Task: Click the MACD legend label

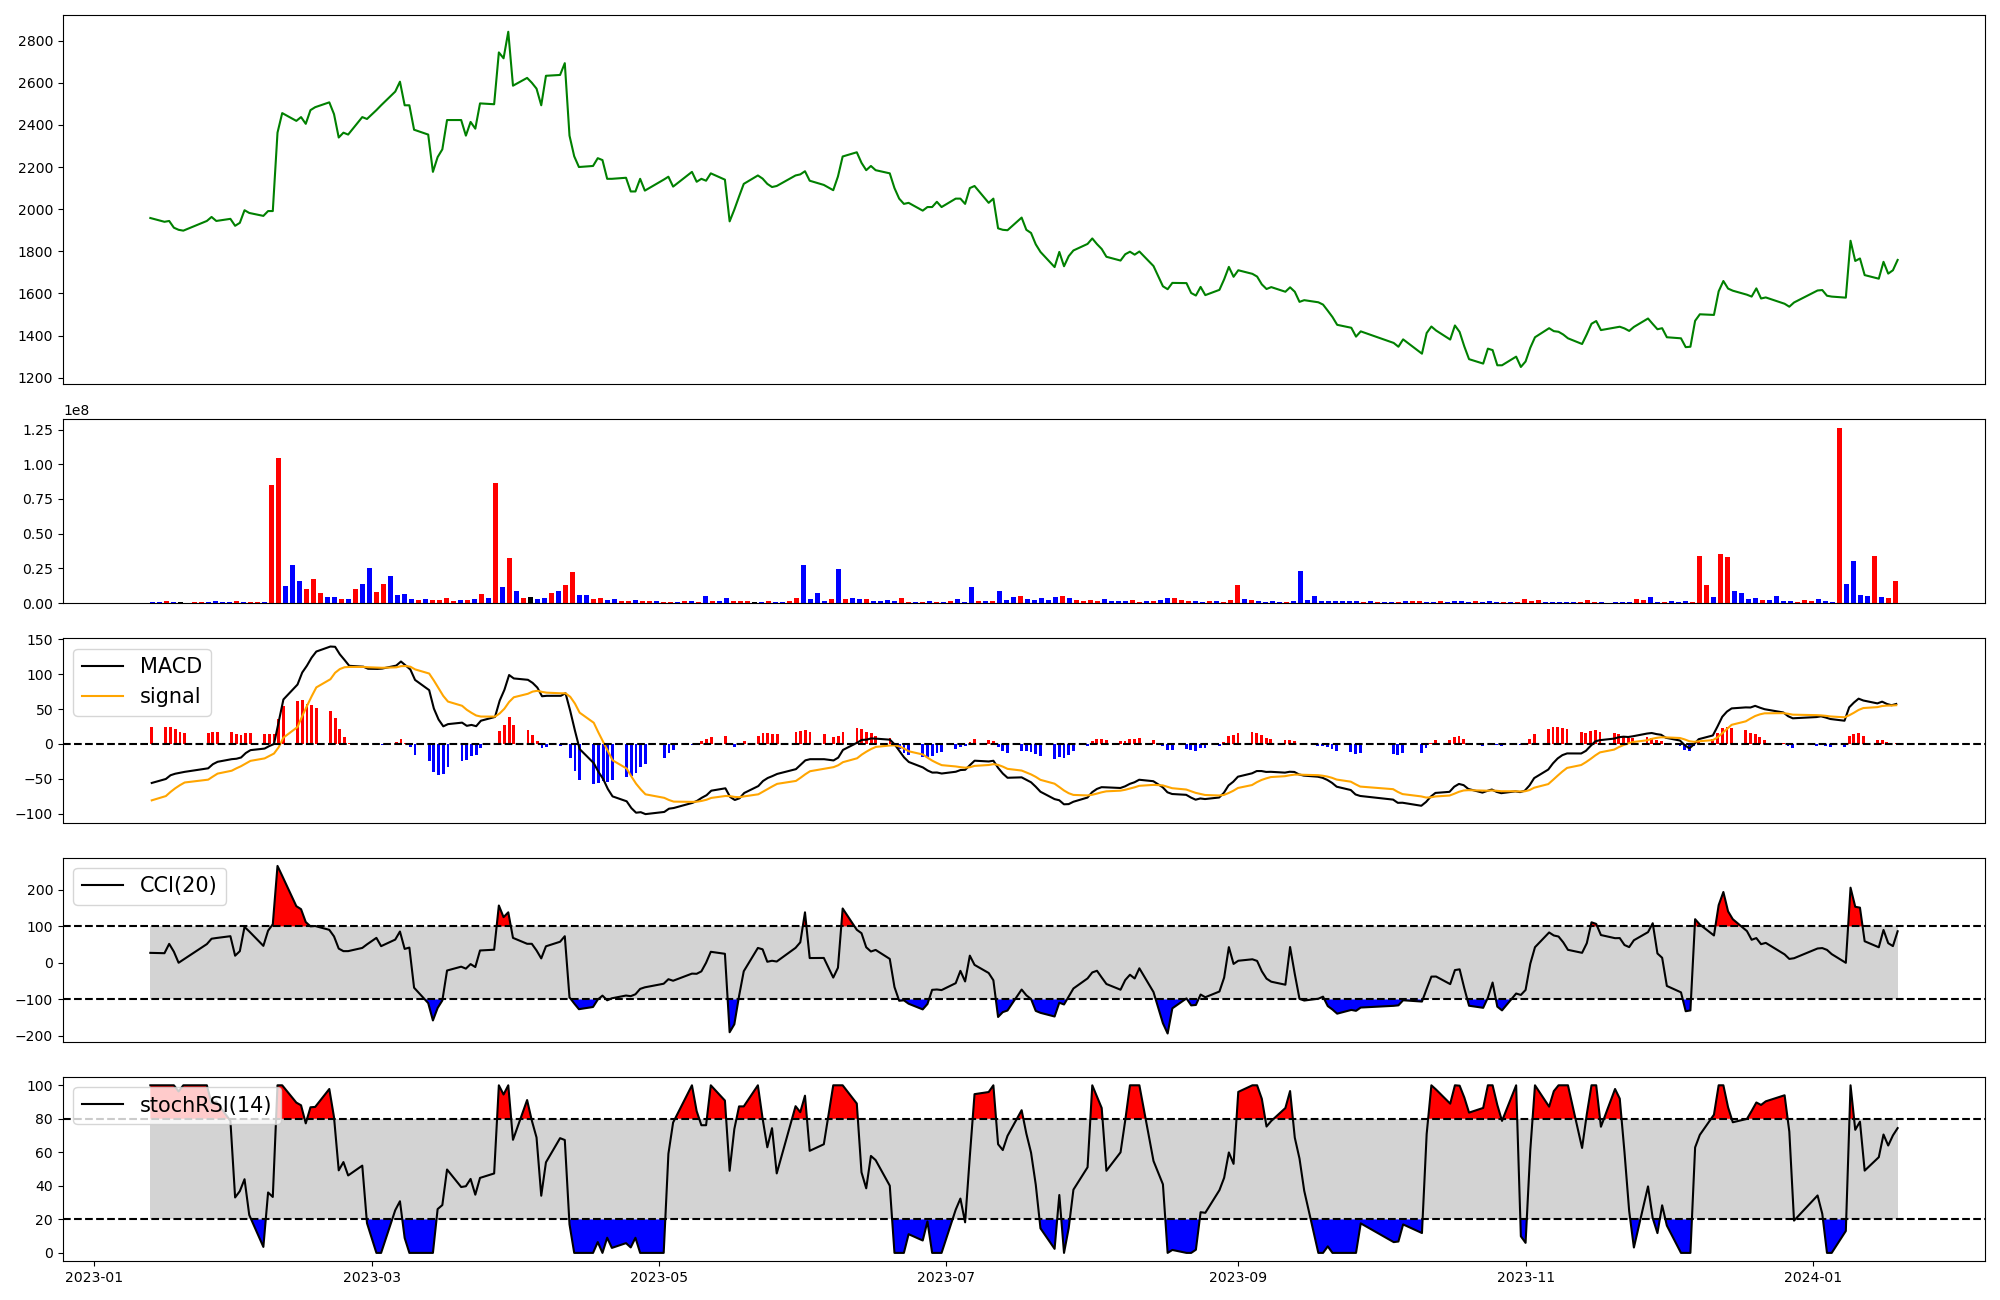Action: [x=170, y=666]
